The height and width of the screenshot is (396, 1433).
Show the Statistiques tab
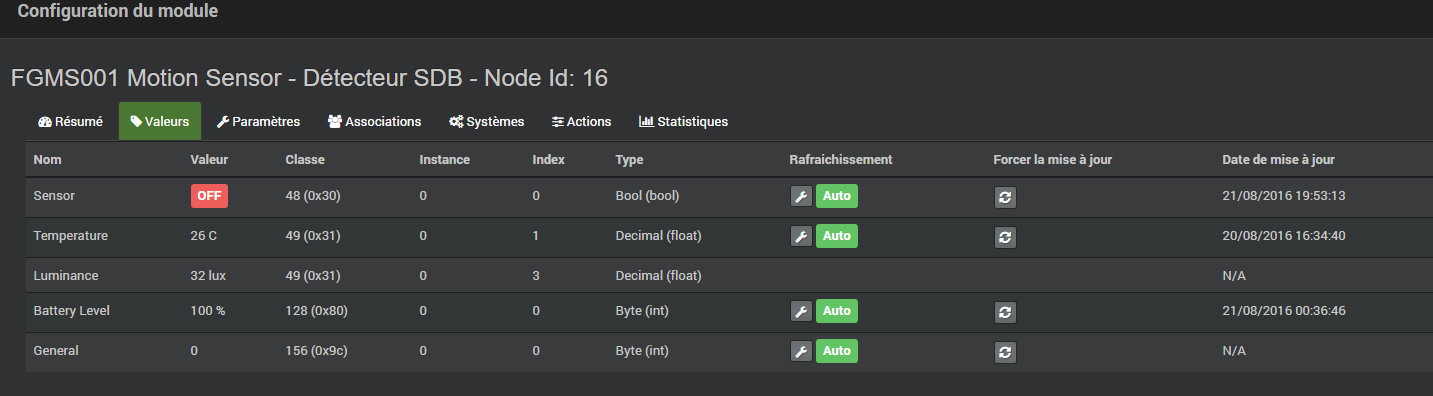point(684,122)
